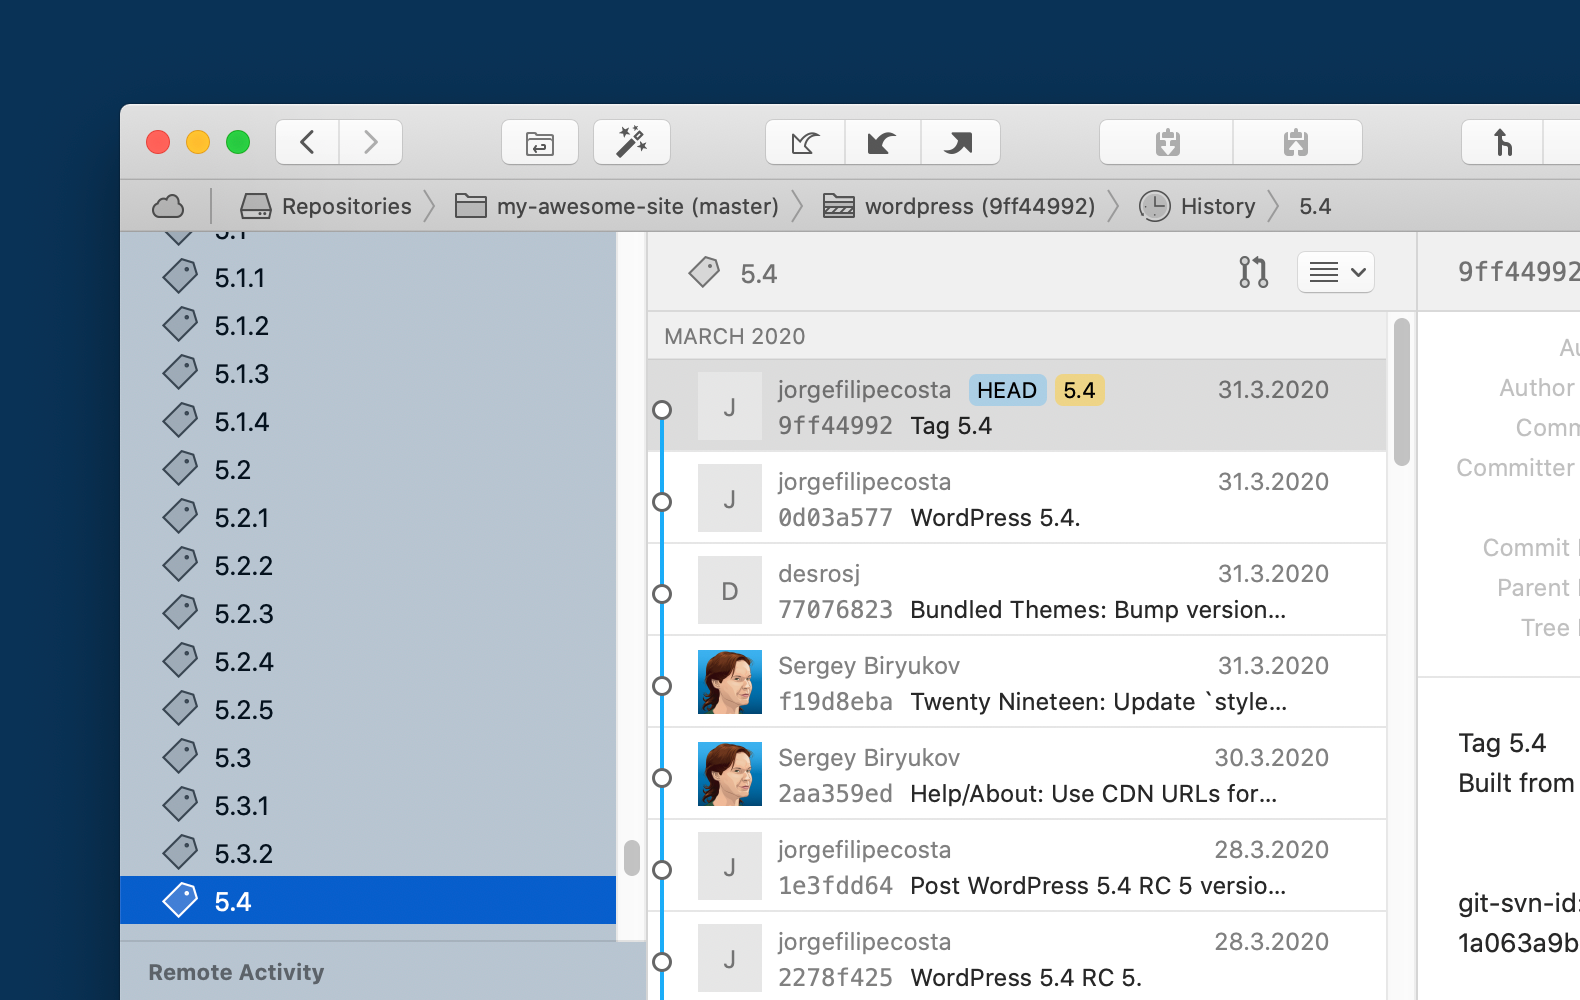Click the cloud accounts icon

coord(168,207)
